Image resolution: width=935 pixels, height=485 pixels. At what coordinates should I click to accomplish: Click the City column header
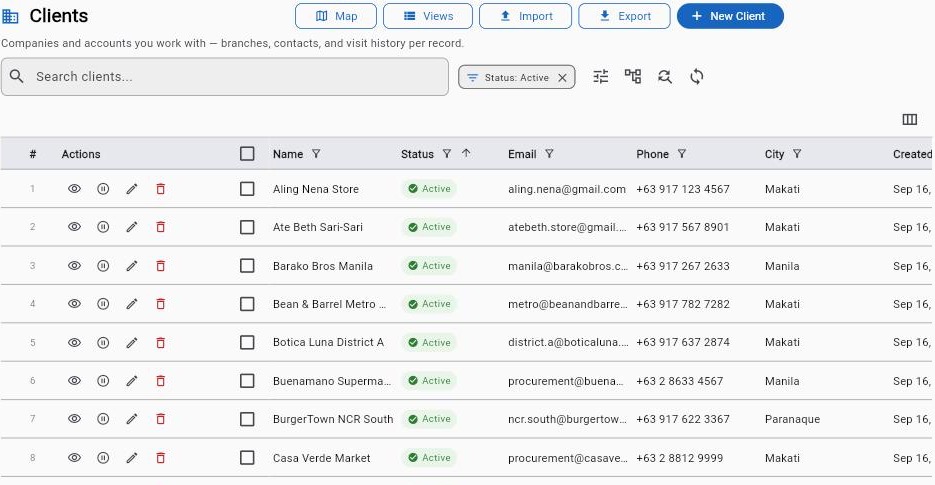[x=774, y=154]
